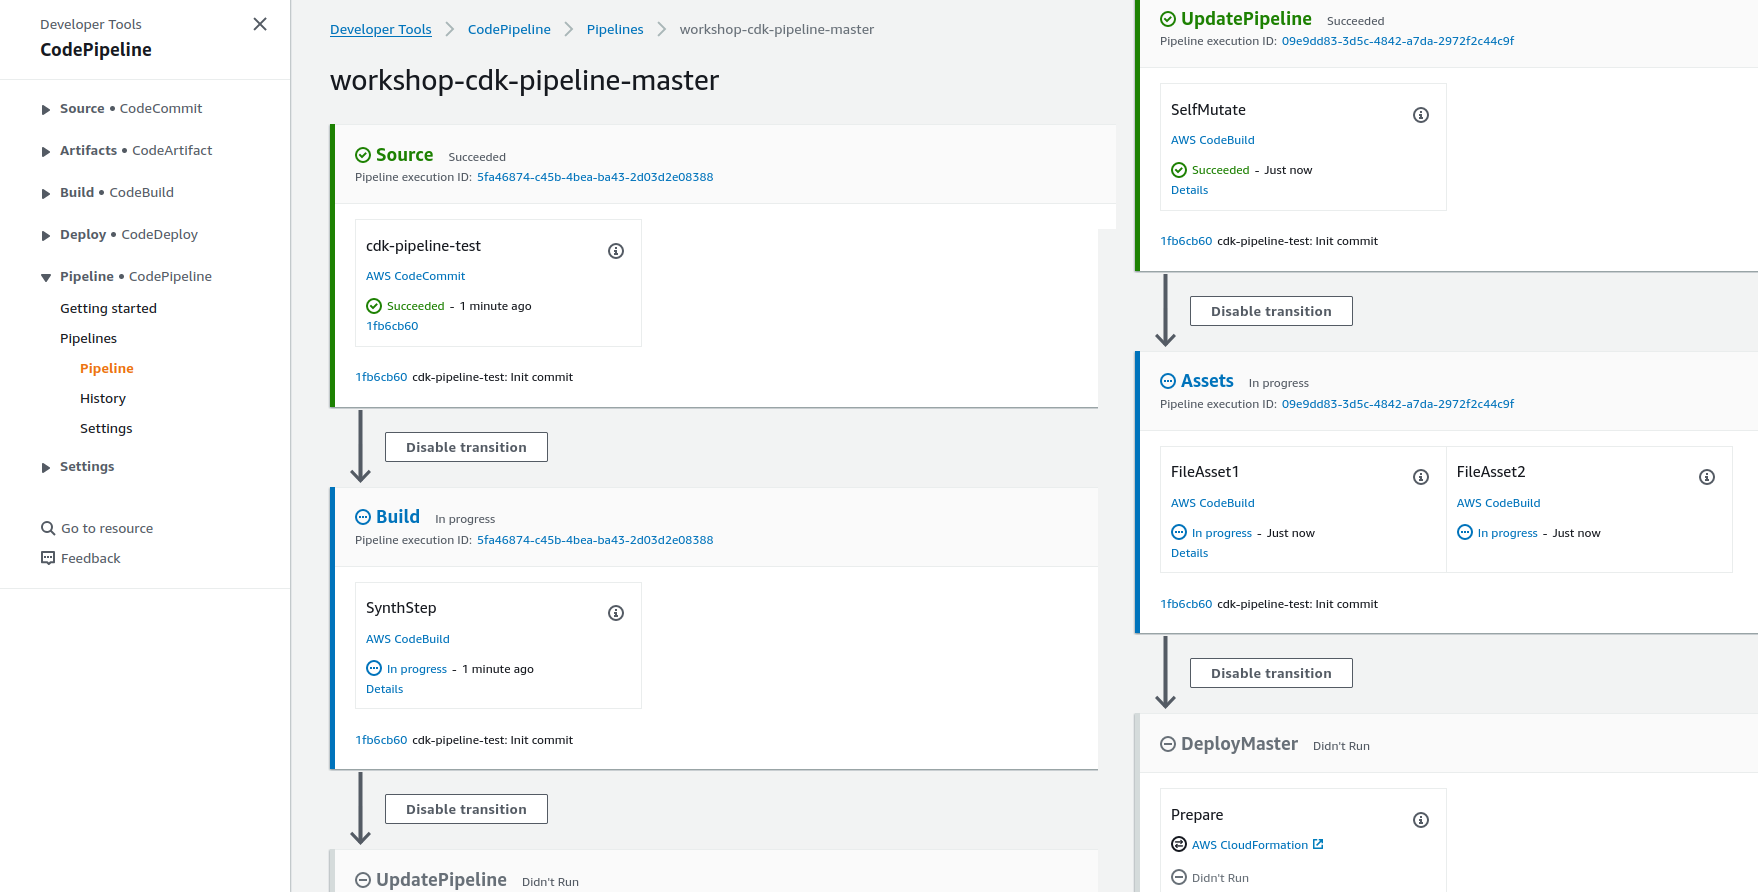1758x892 pixels.
Task: Open AWS CodeCommit link in Source
Action: [x=415, y=276]
